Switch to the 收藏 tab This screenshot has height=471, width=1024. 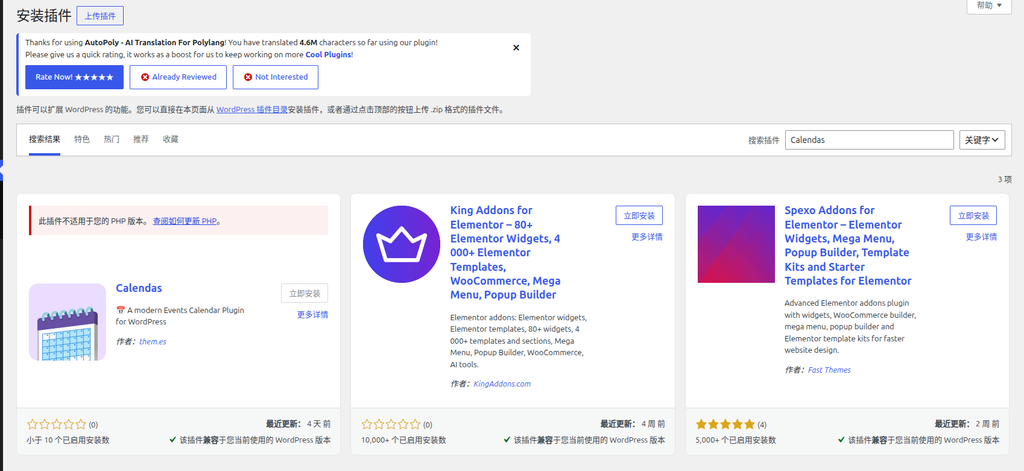click(x=170, y=139)
